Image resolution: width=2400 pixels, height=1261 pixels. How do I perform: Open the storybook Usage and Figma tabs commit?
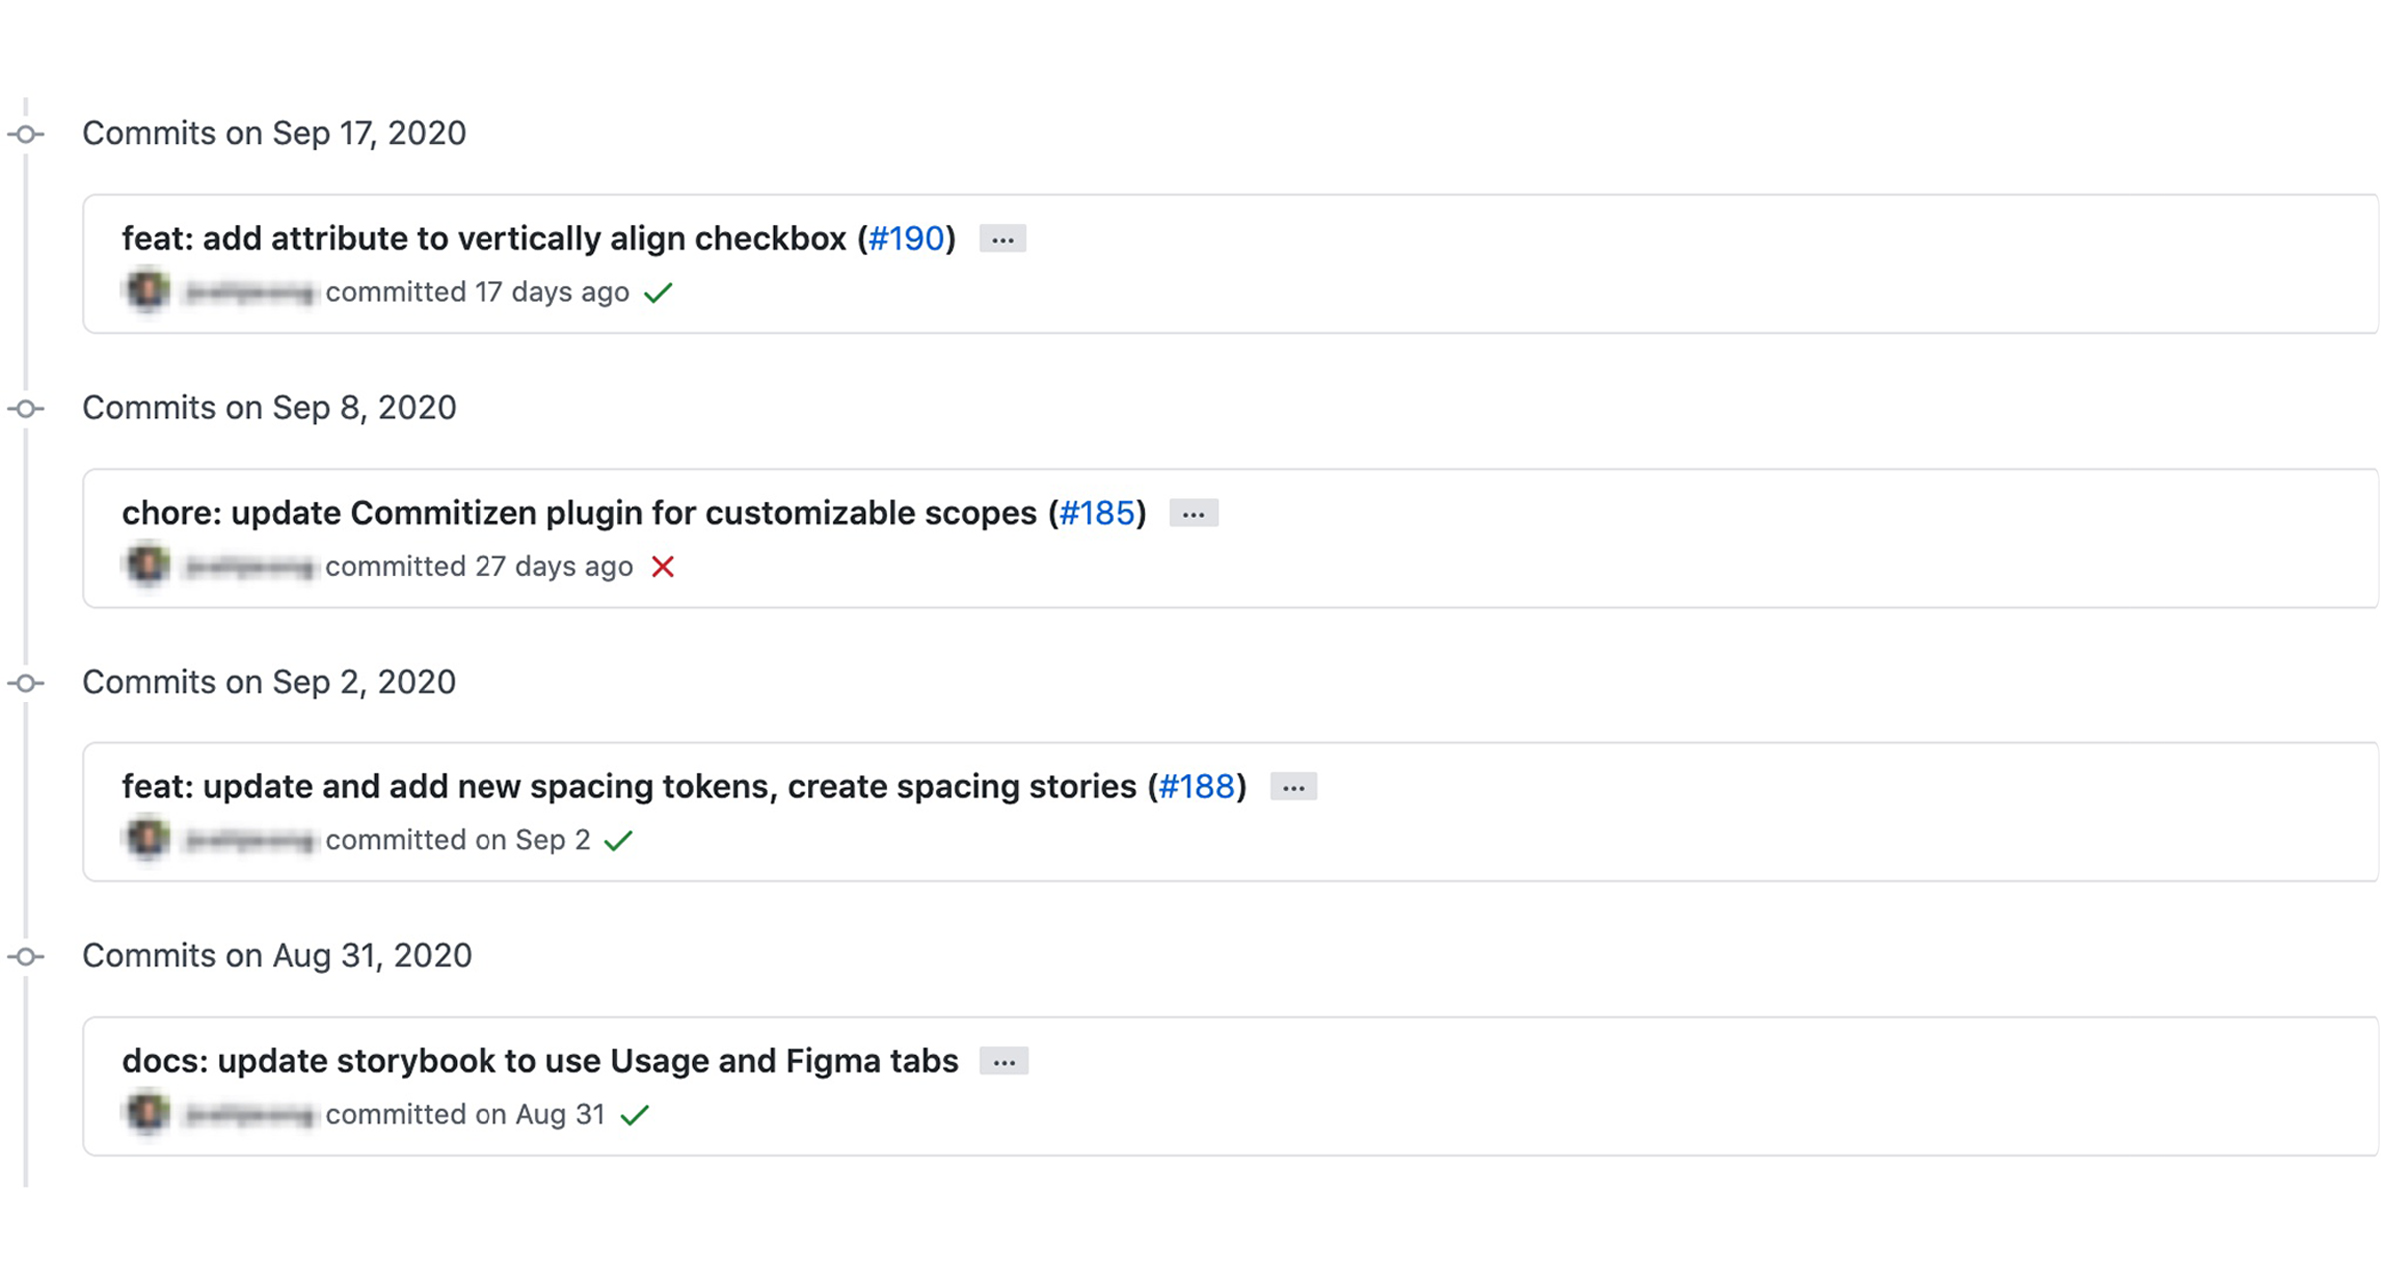(540, 1061)
